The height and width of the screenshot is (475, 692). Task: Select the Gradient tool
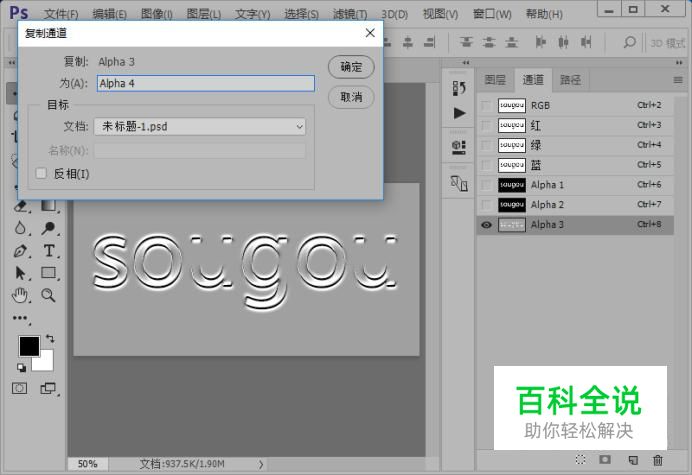49,206
